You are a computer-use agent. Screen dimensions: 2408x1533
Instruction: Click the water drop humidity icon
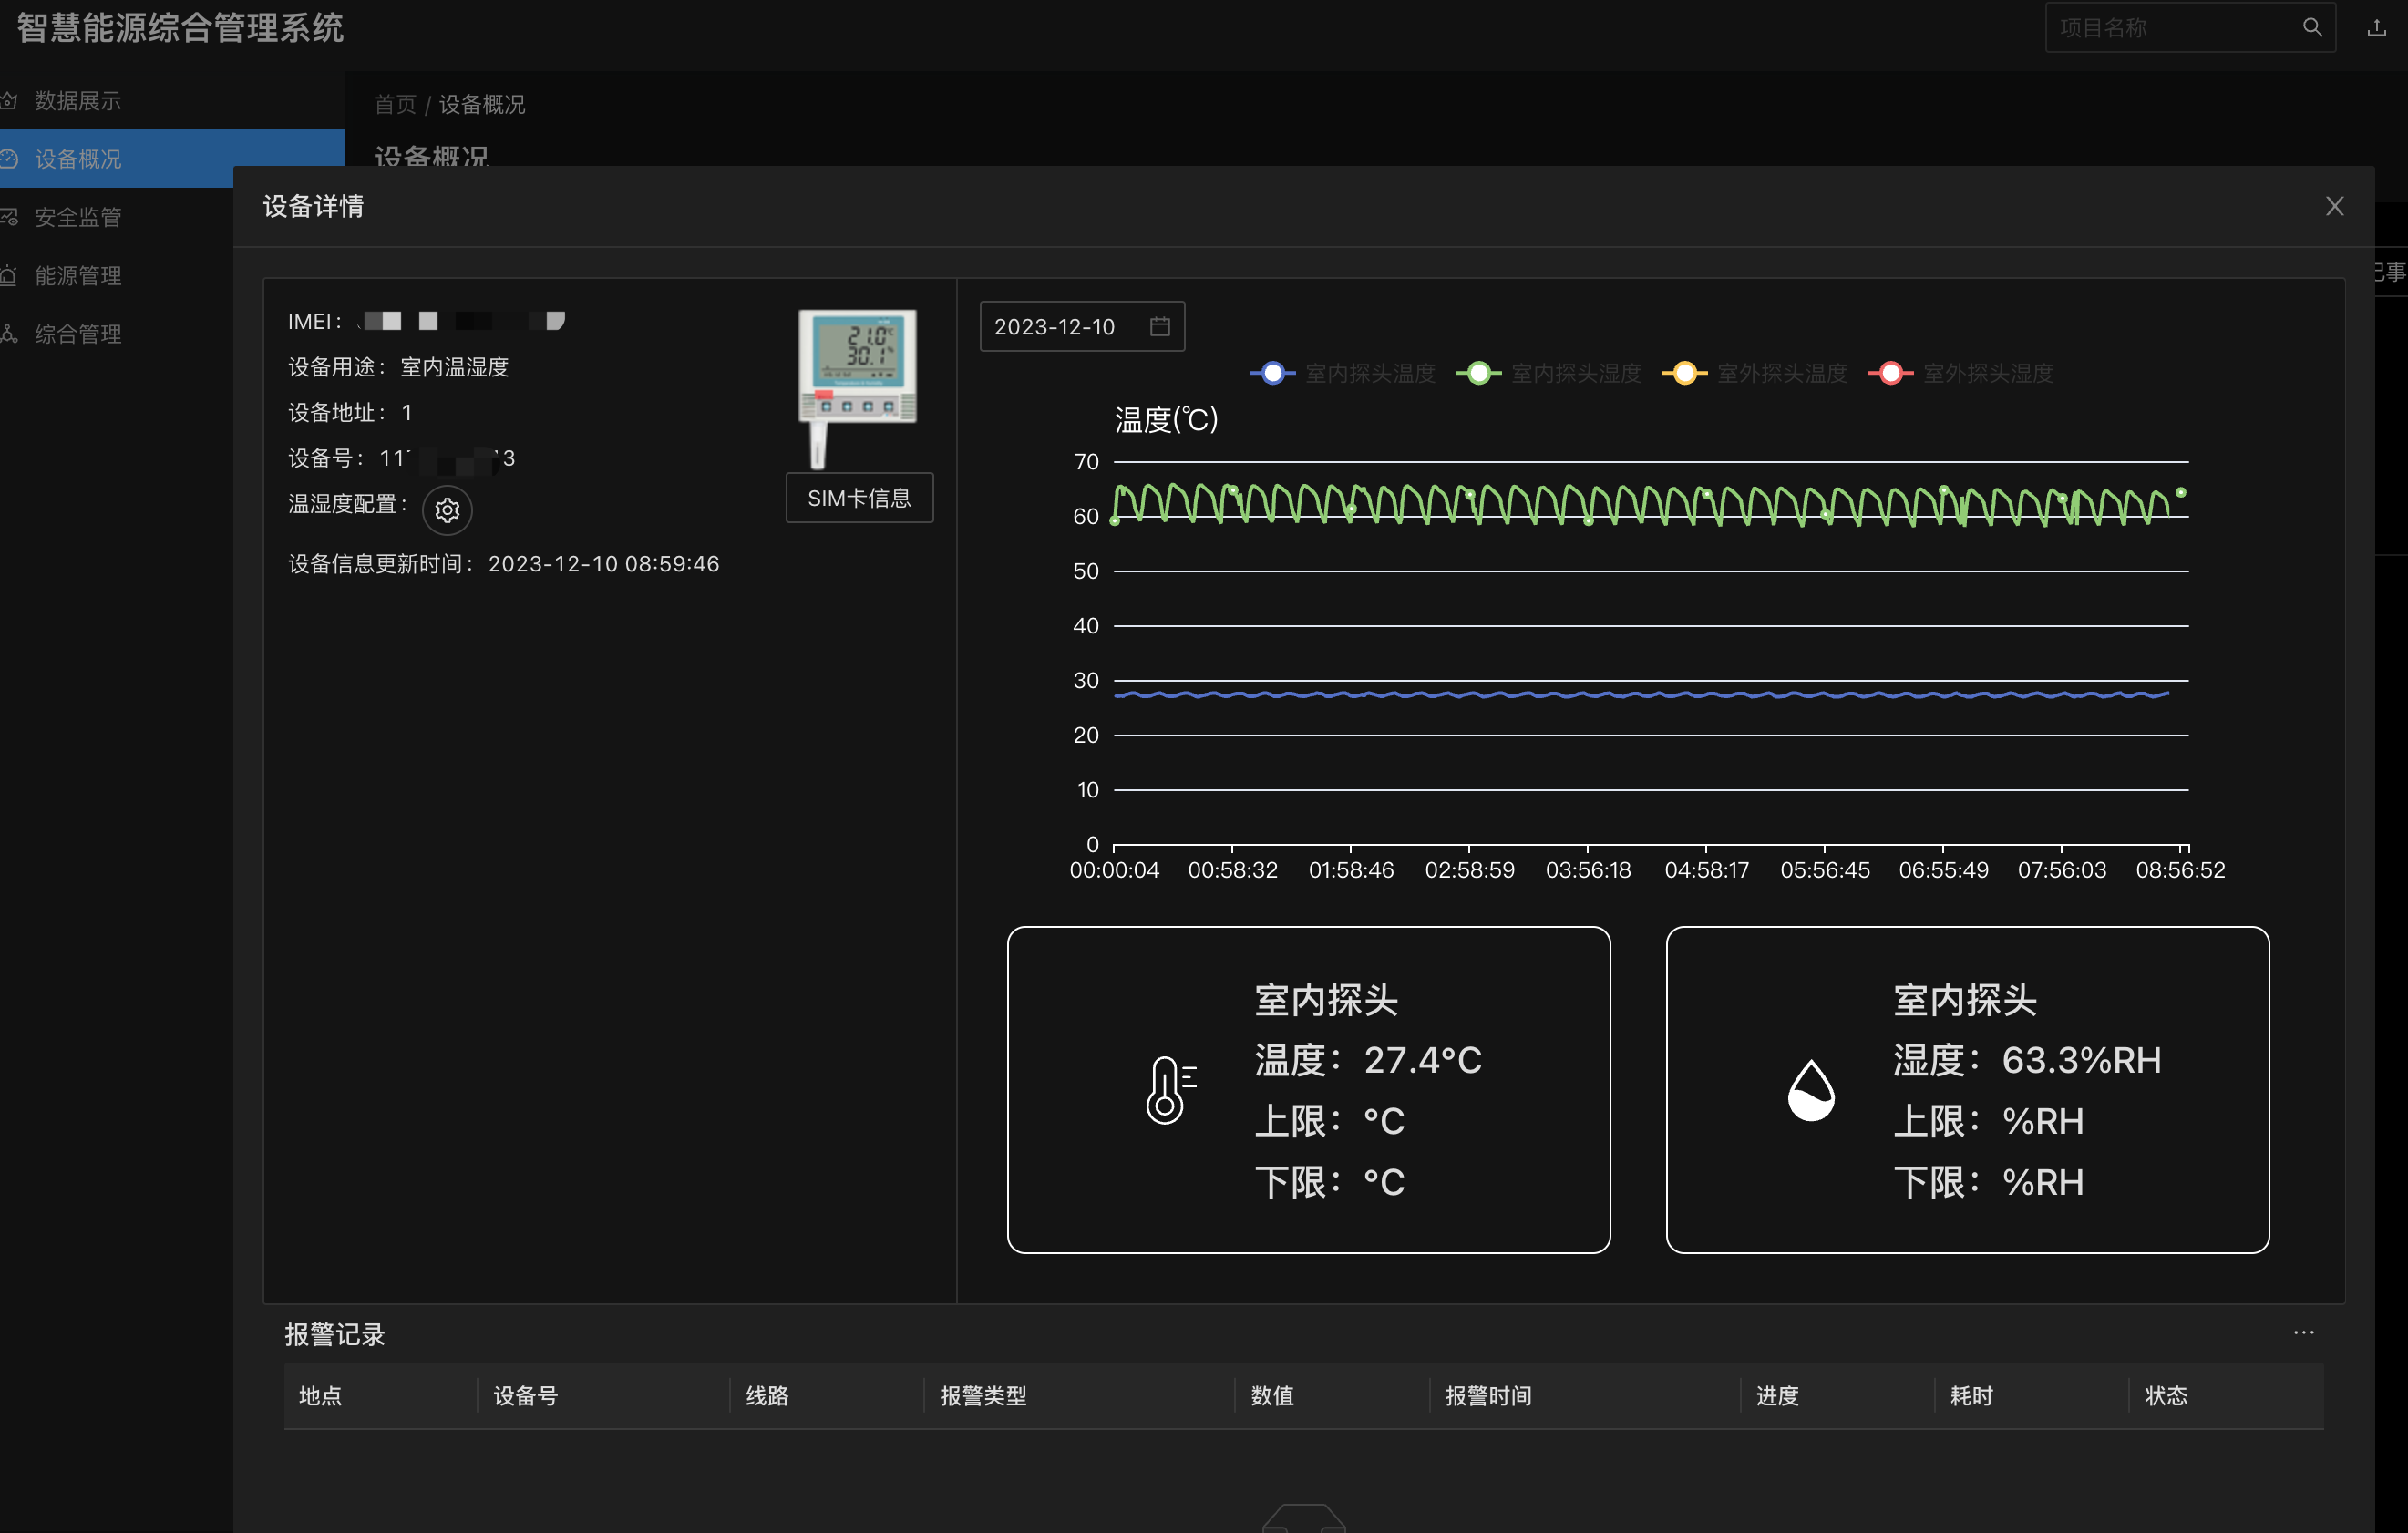coord(1811,1090)
